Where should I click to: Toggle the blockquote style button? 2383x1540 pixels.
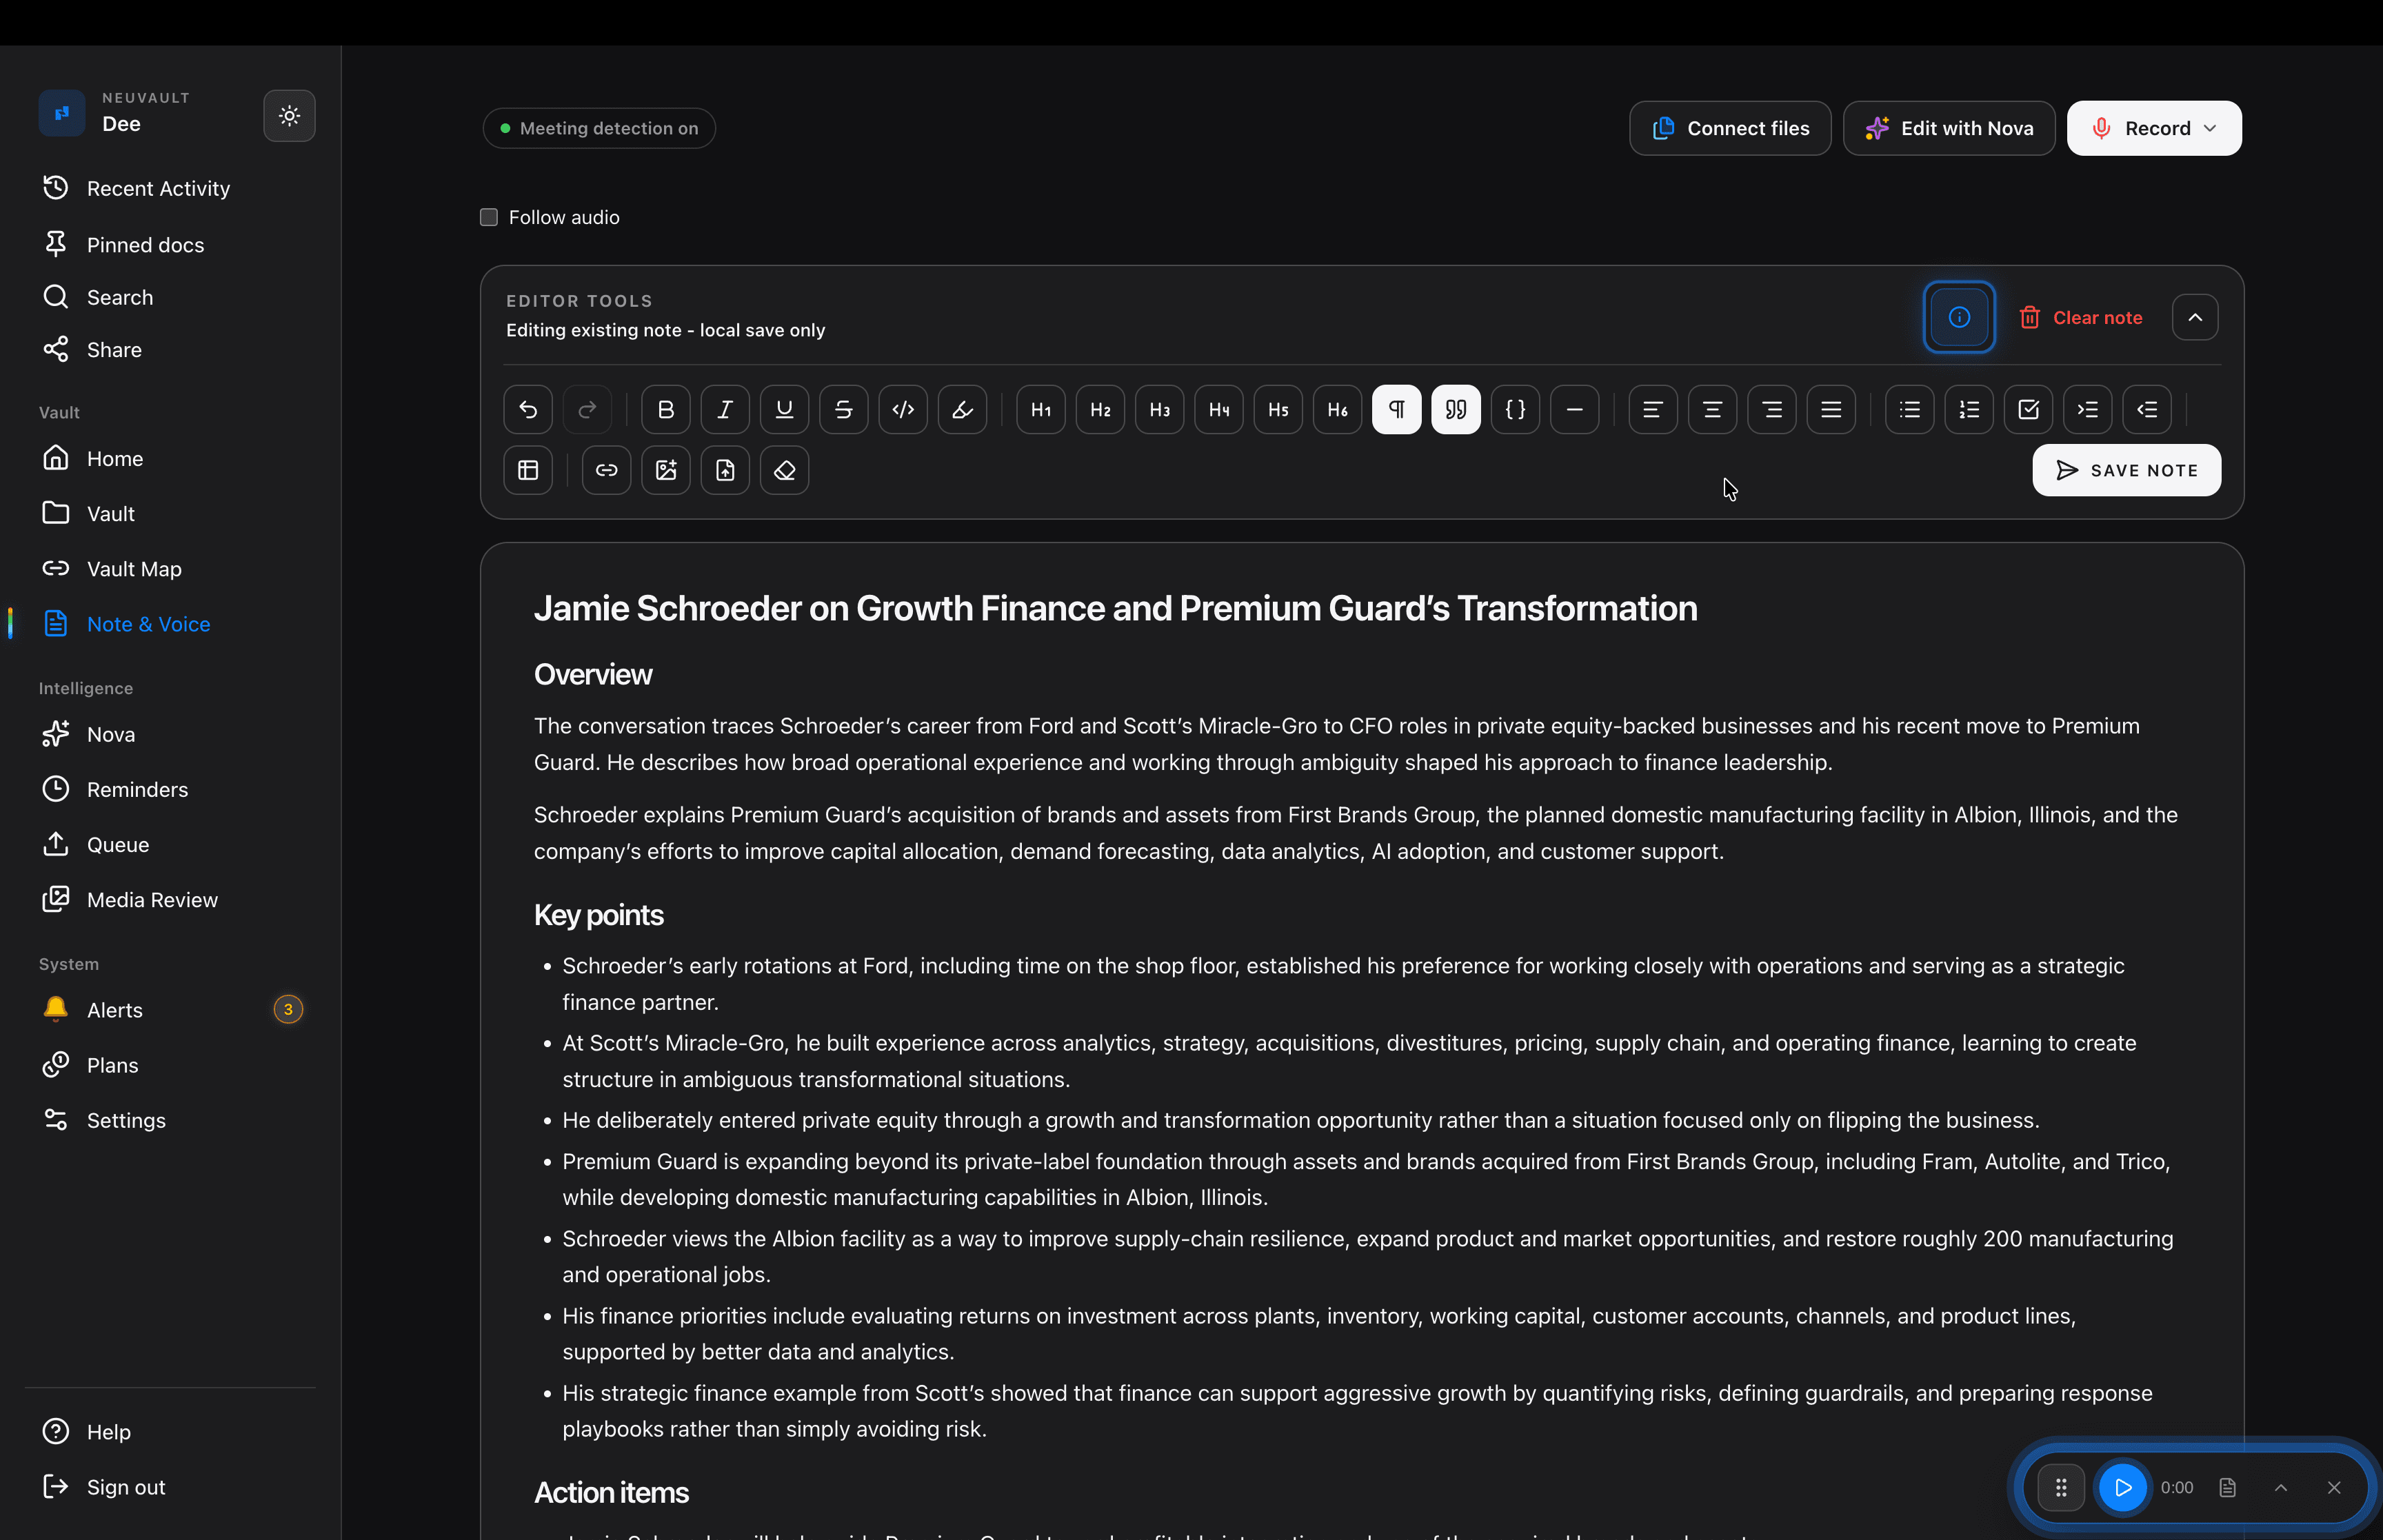pyautogui.click(x=1456, y=409)
